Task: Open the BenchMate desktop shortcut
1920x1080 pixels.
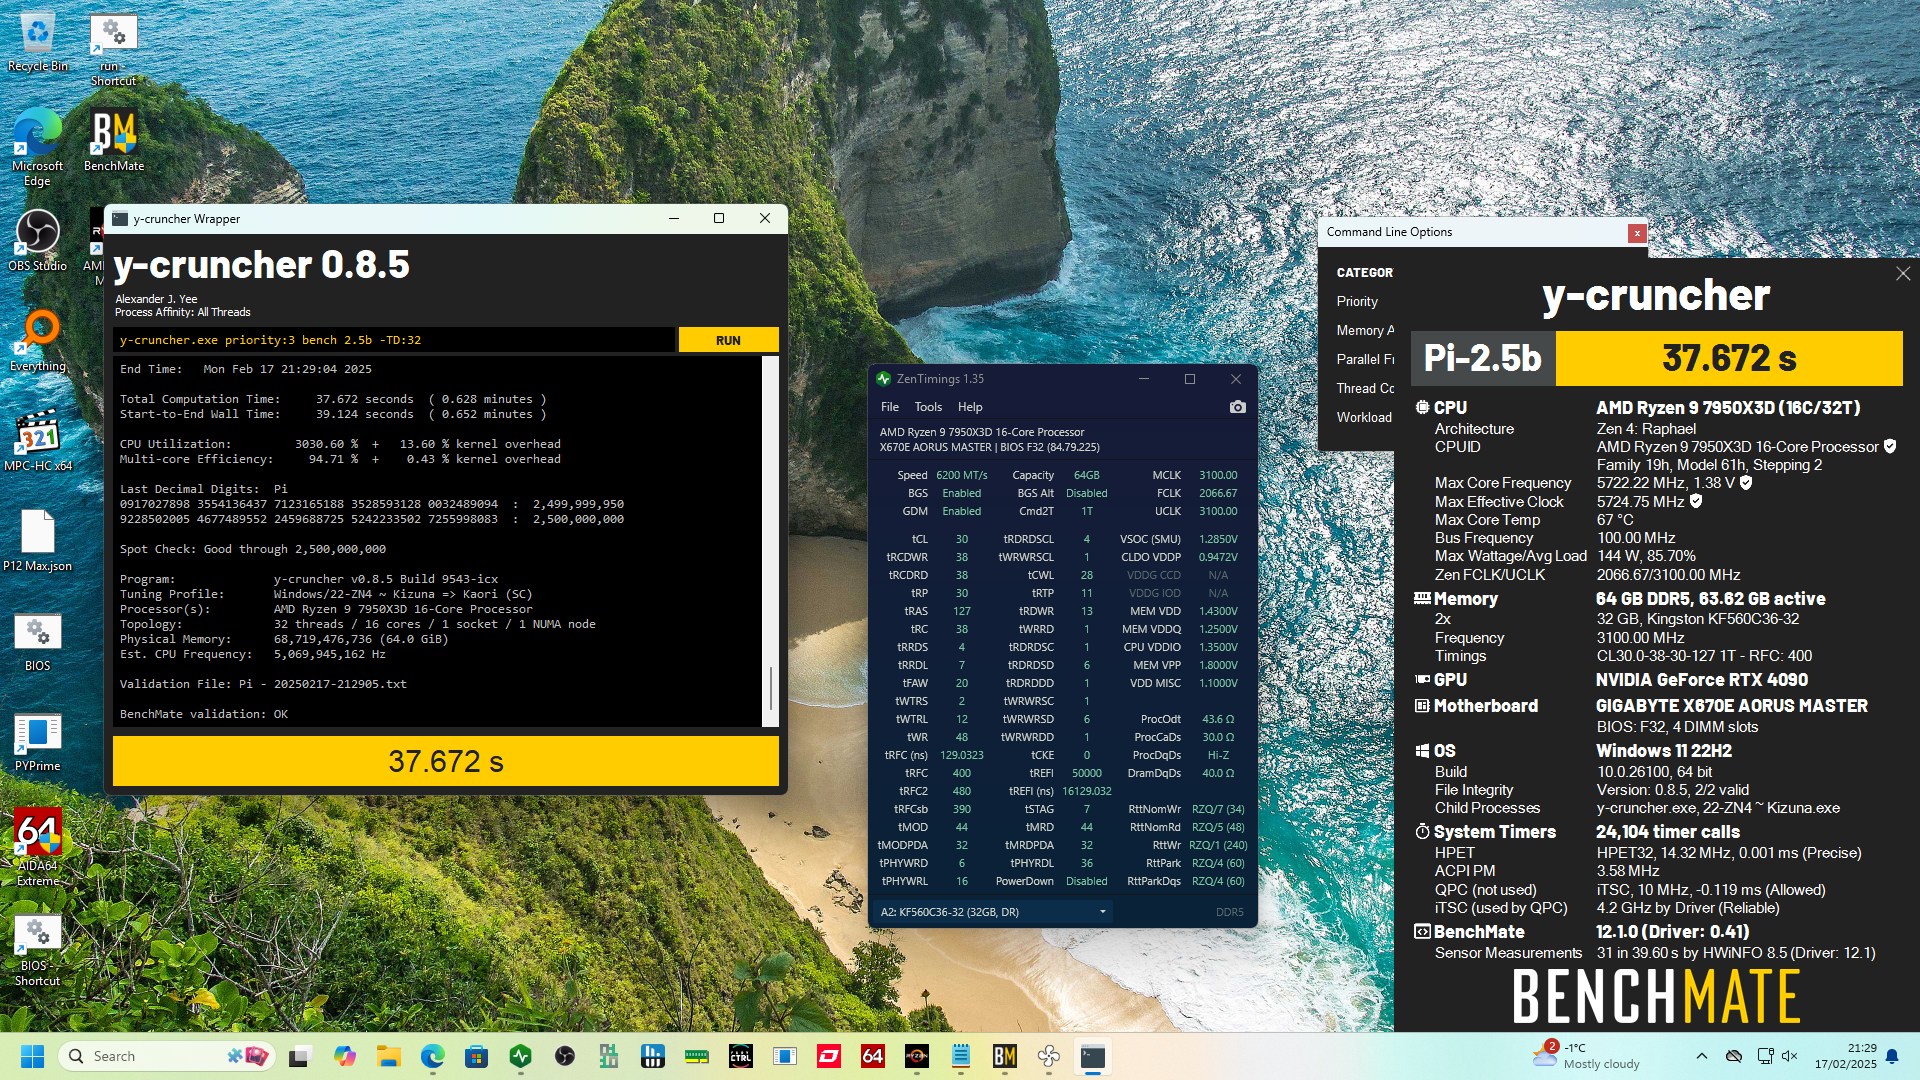Action: (x=113, y=141)
